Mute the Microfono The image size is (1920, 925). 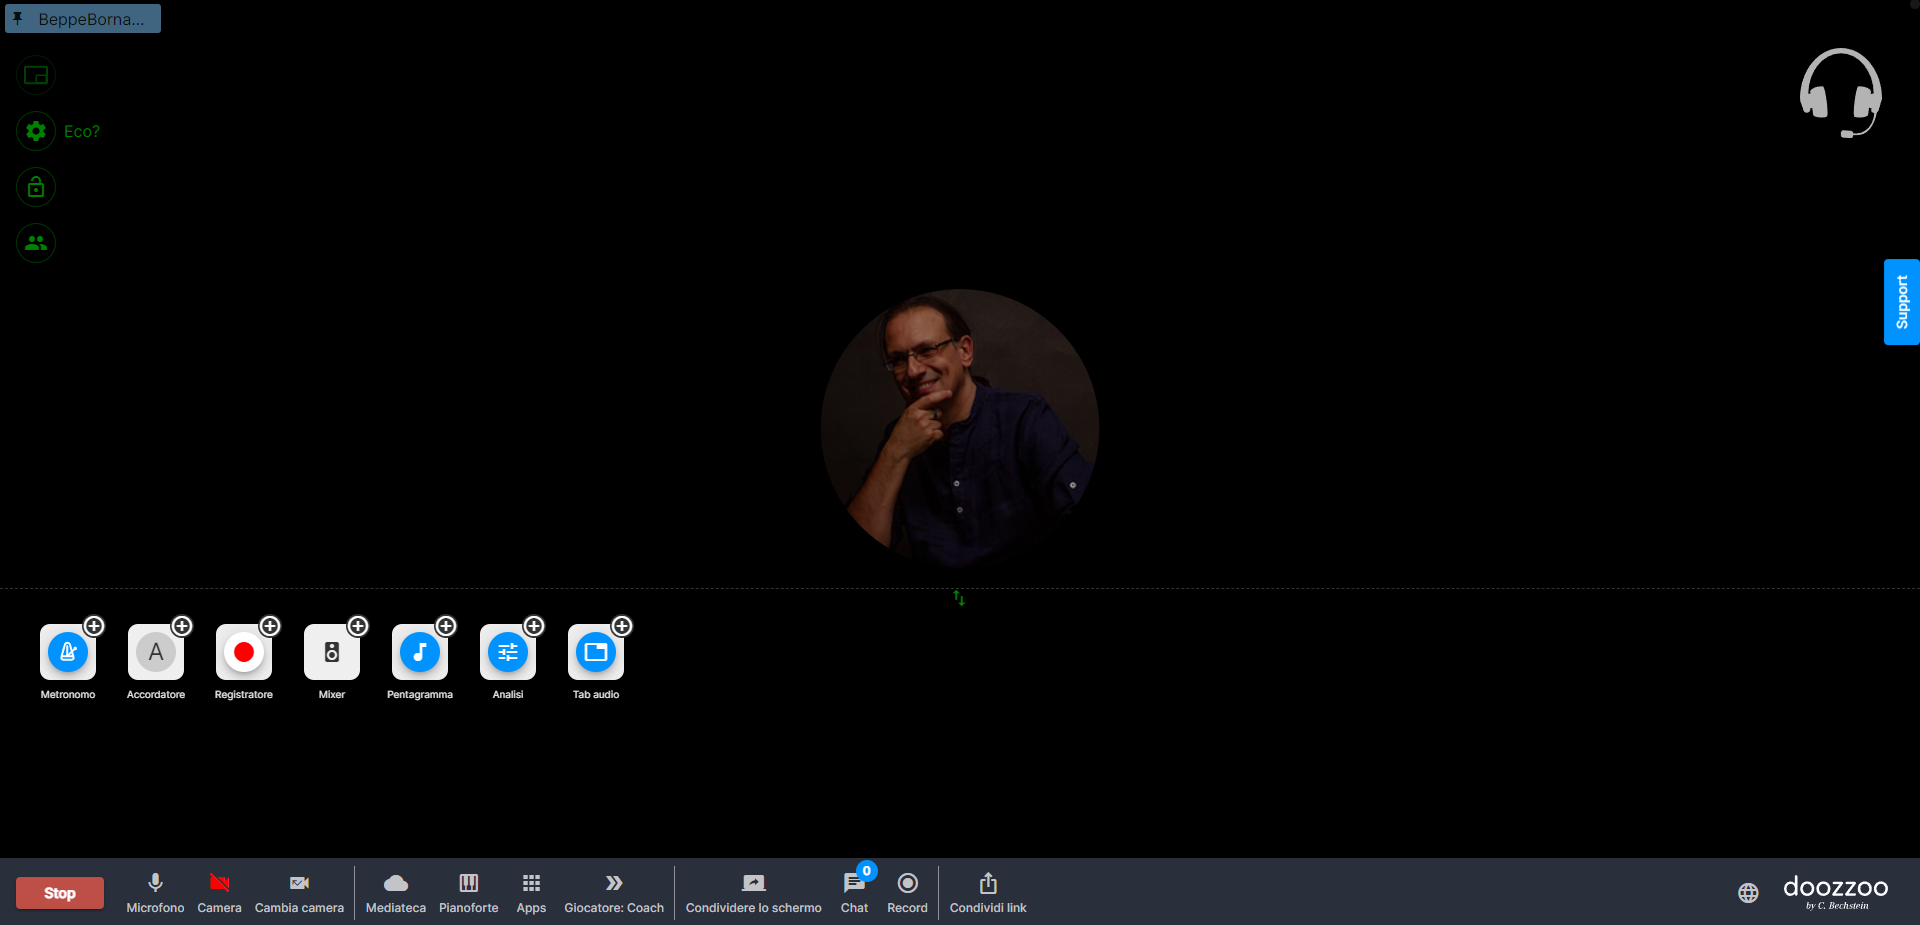click(x=155, y=892)
